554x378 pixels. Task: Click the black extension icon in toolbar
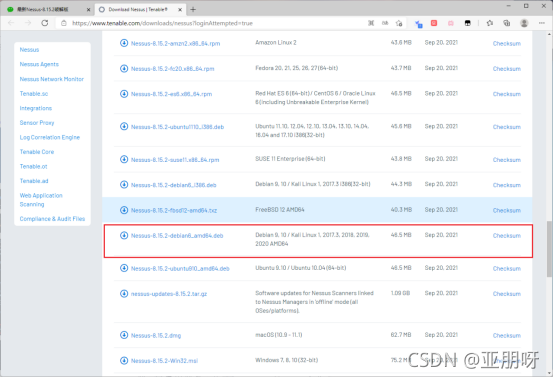coord(468,23)
